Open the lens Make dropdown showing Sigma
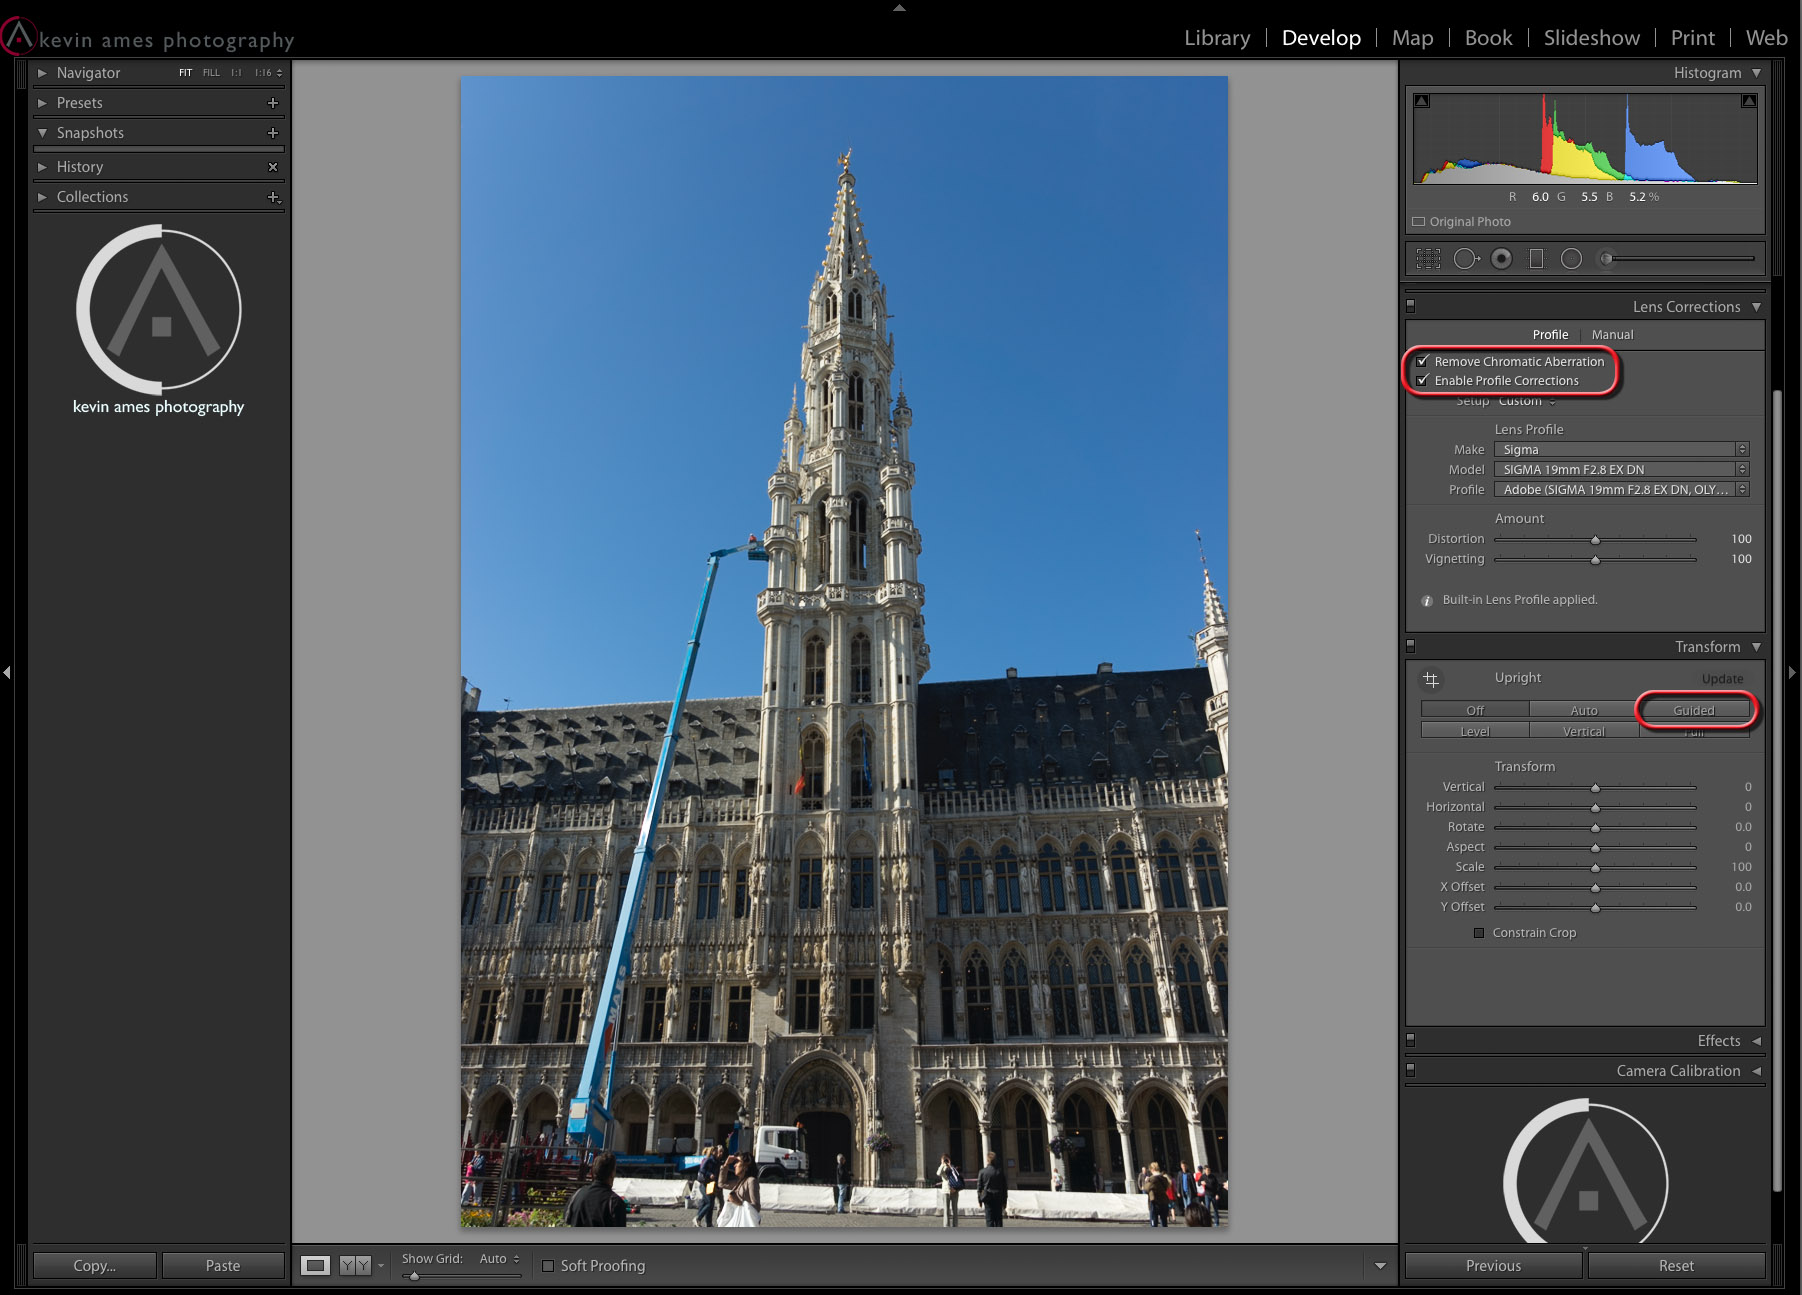 pos(1620,450)
